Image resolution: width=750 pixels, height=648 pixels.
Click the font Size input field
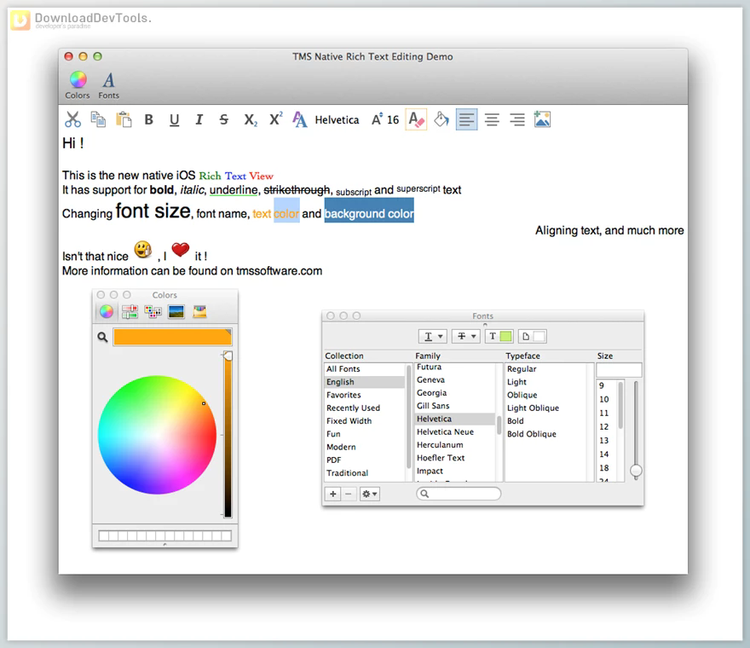click(x=619, y=370)
